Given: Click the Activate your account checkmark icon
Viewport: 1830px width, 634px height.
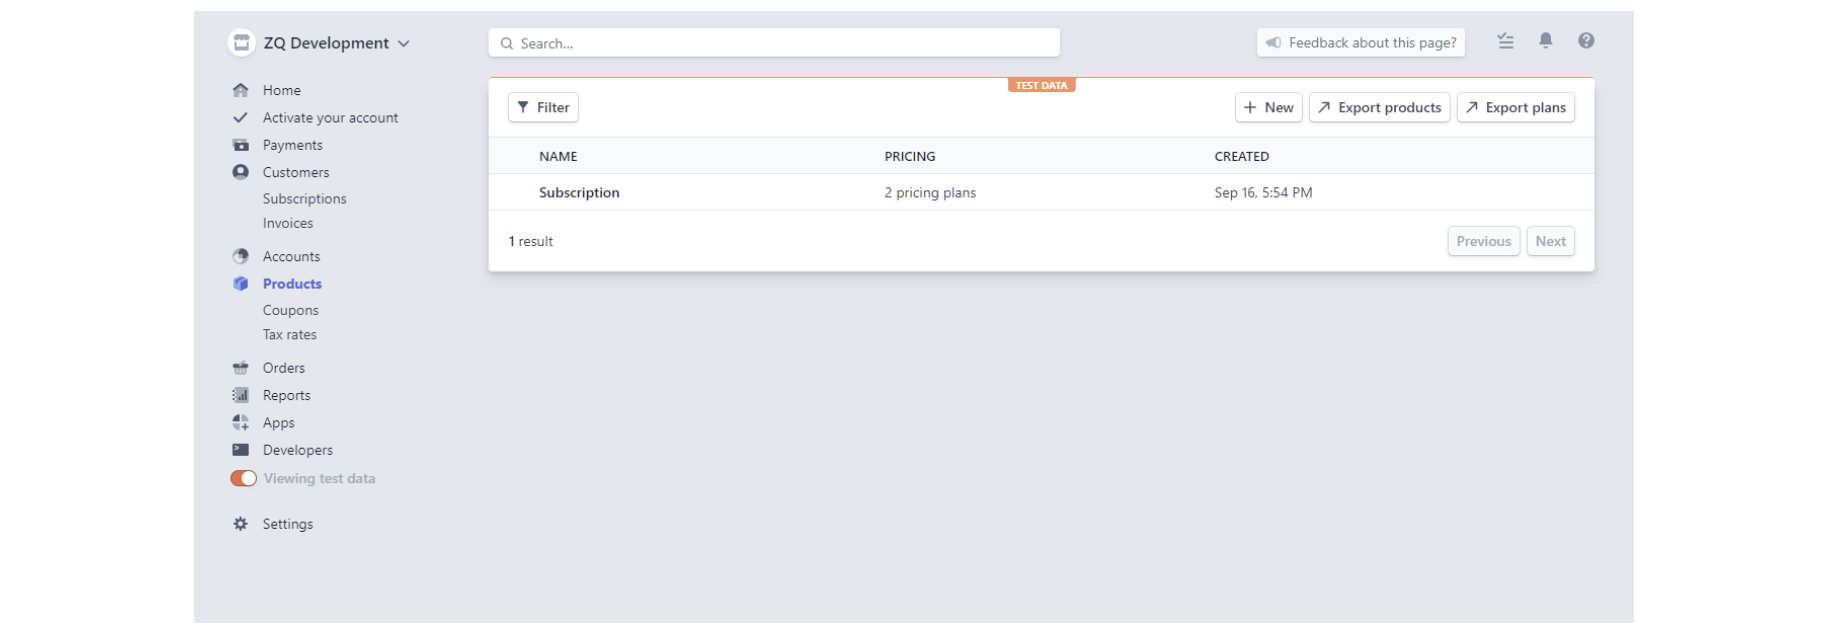Looking at the screenshot, I should coord(240,117).
